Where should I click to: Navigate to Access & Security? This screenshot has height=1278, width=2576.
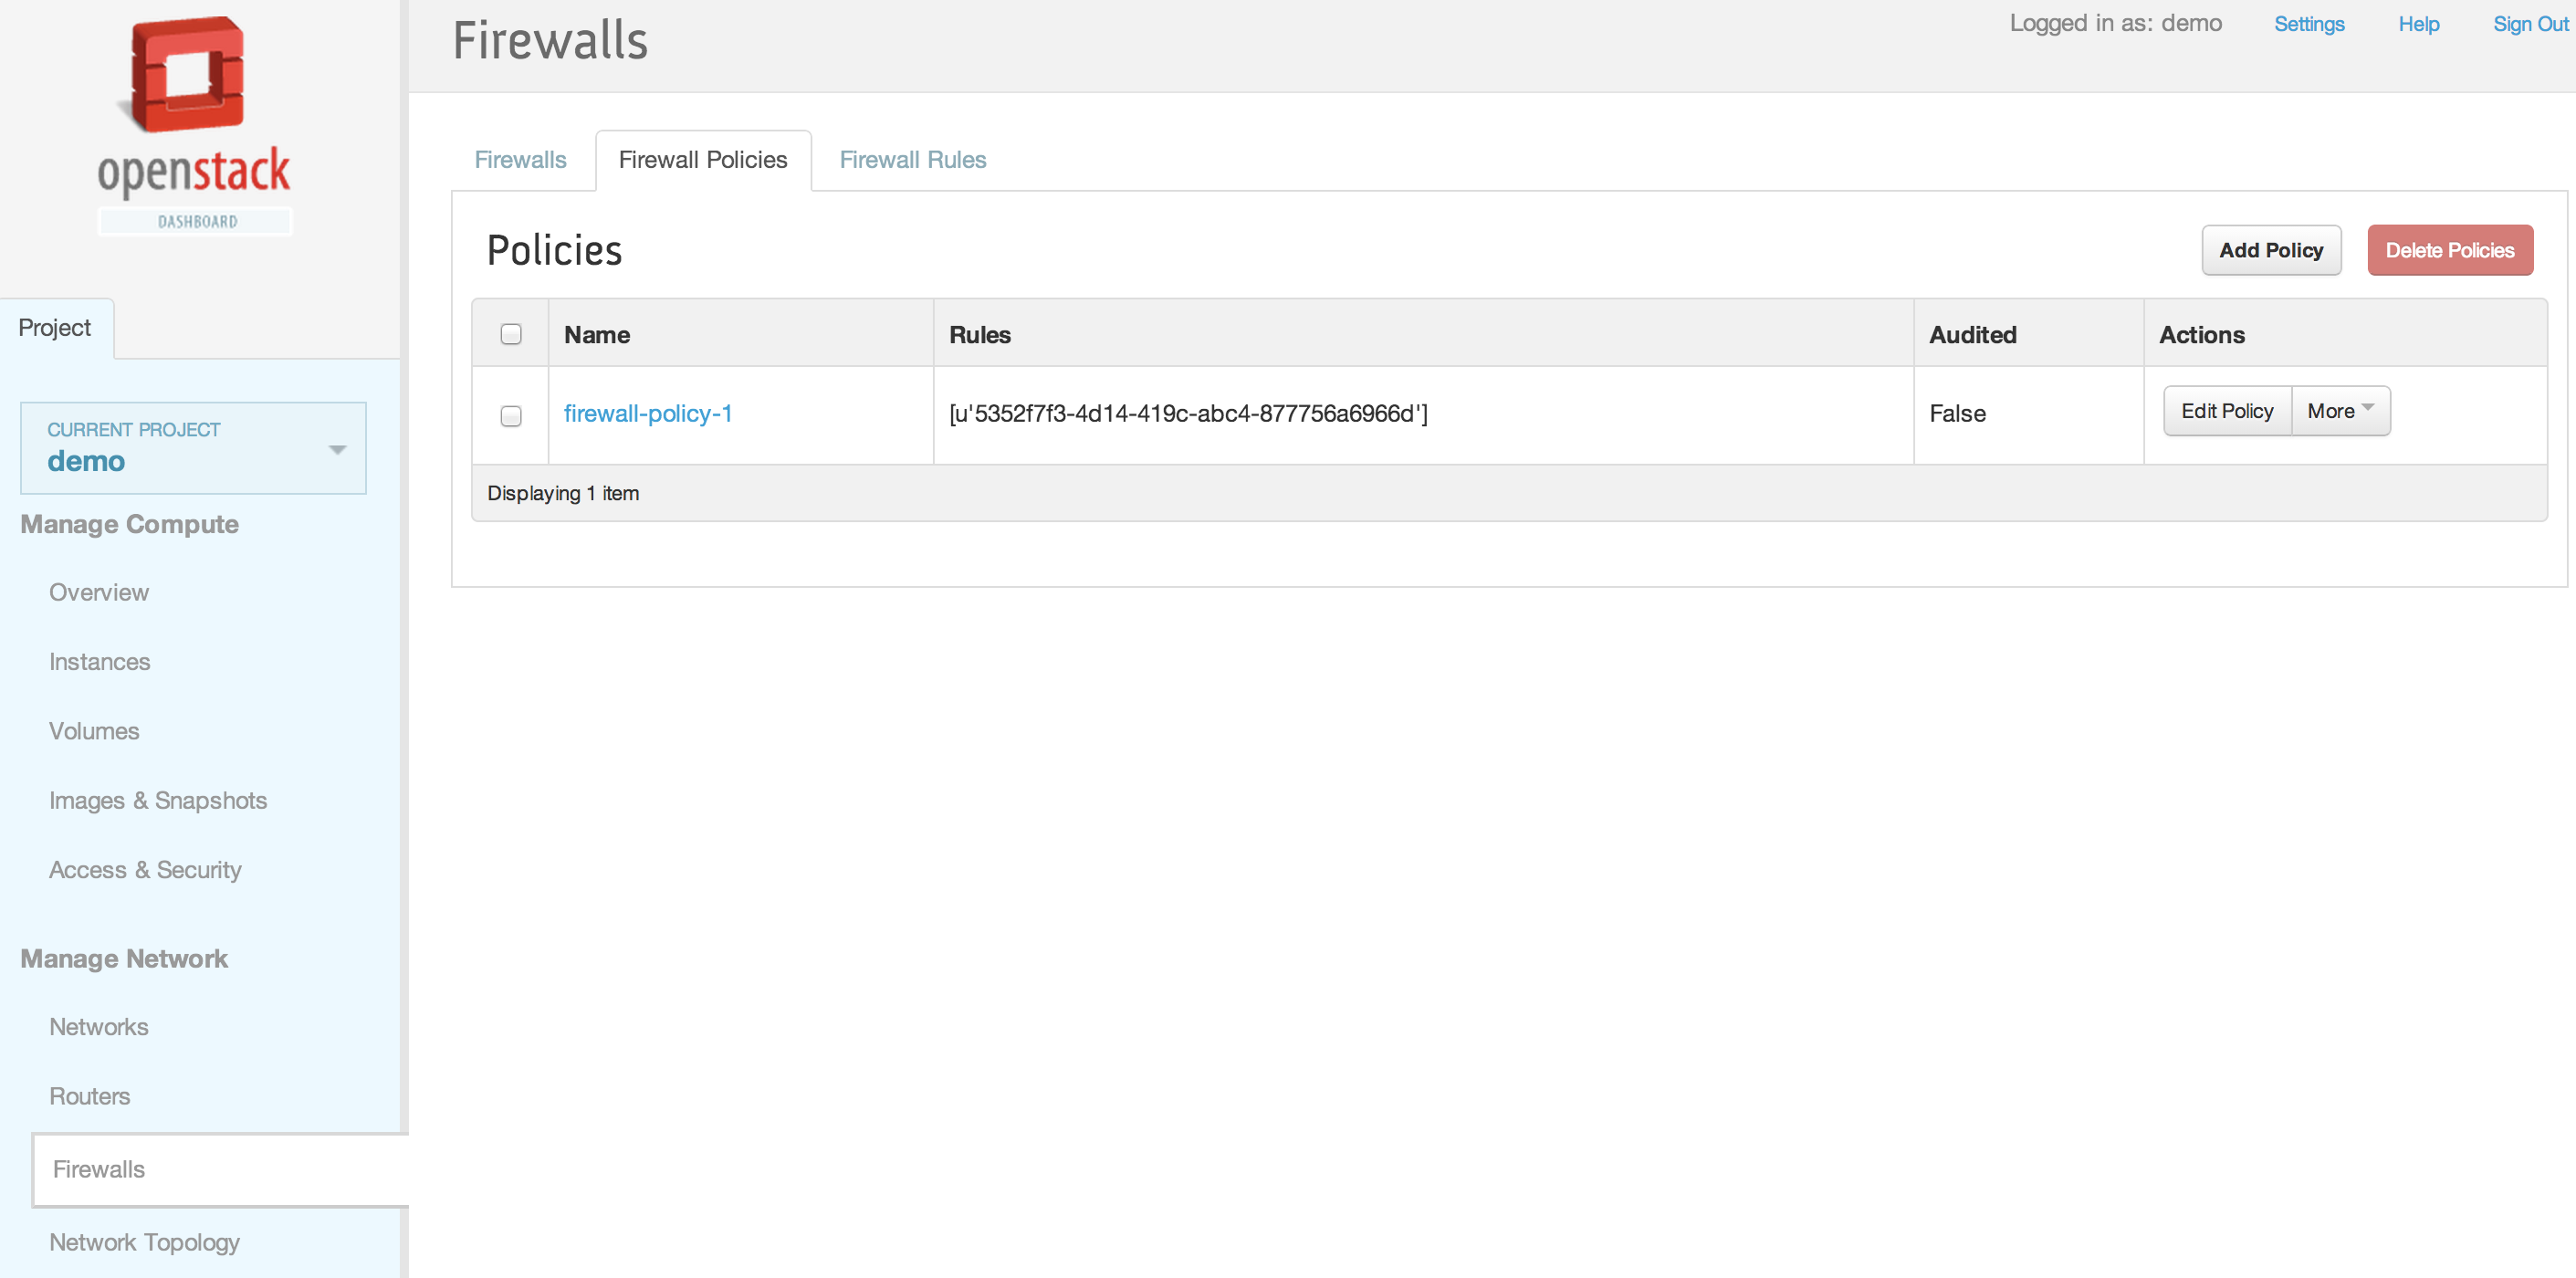(146, 870)
